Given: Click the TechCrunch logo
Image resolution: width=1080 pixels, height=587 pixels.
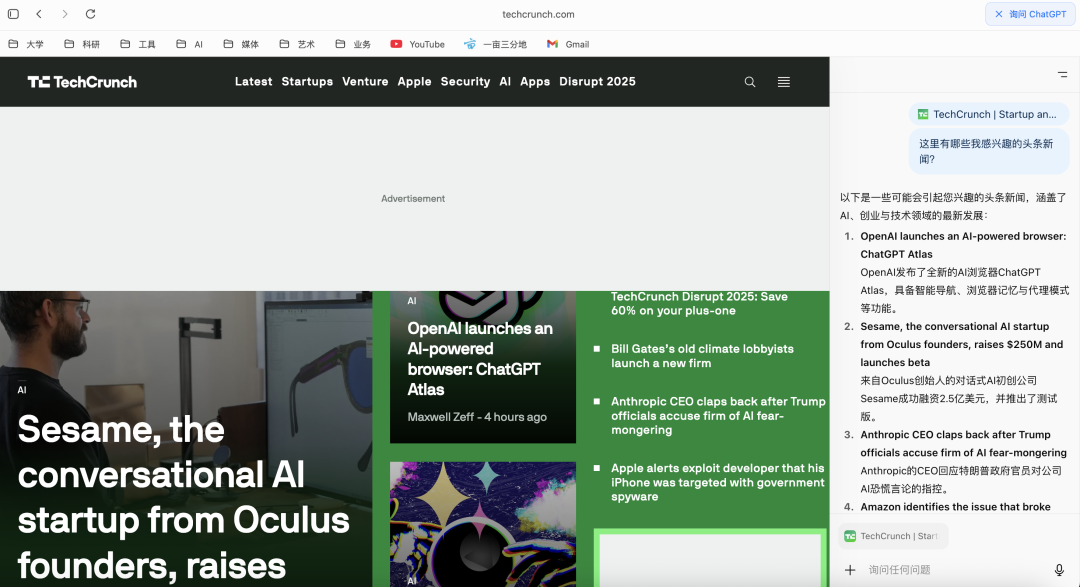Looking at the screenshot, I should 82,82.
